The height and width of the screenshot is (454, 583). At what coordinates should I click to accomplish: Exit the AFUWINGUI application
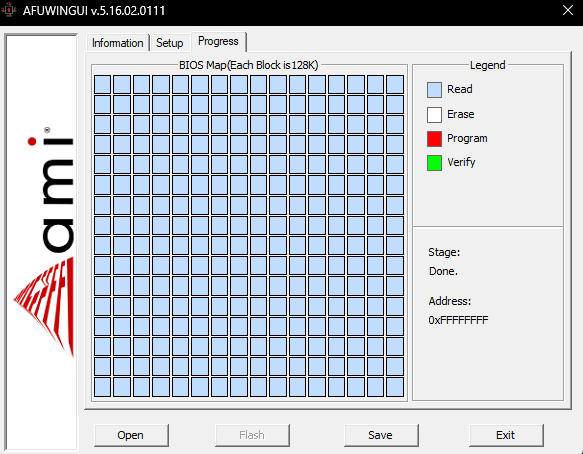[506, 435]
